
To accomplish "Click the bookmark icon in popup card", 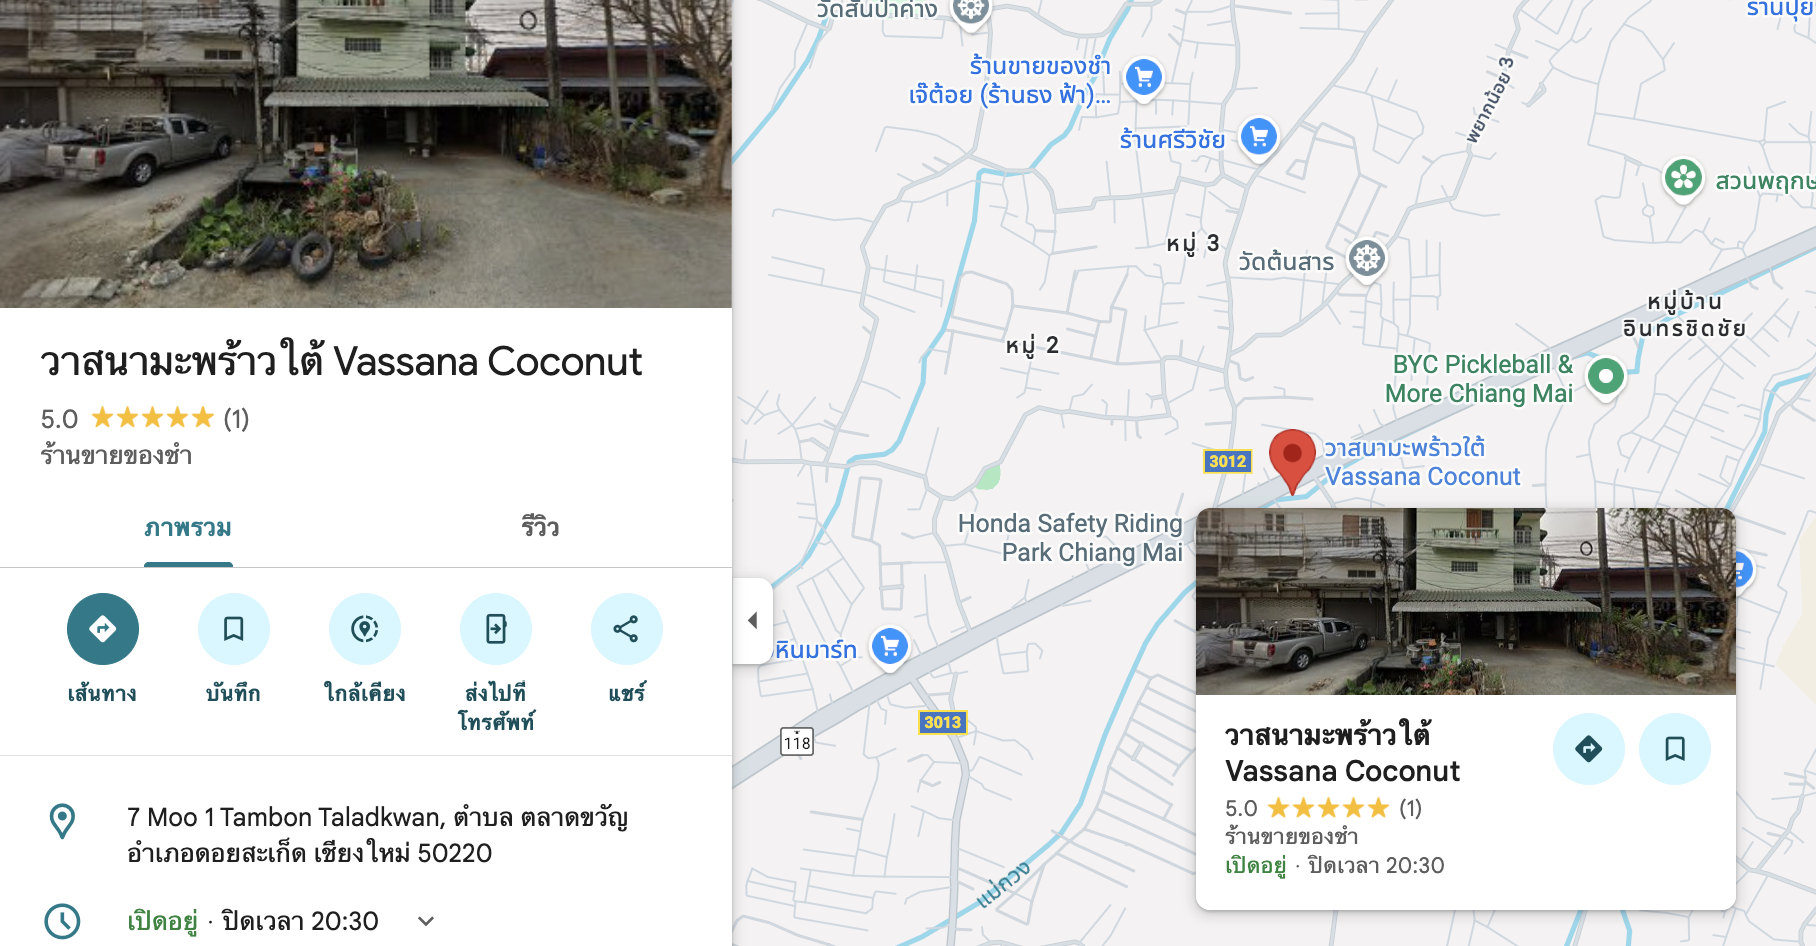I will [1675, 749].
